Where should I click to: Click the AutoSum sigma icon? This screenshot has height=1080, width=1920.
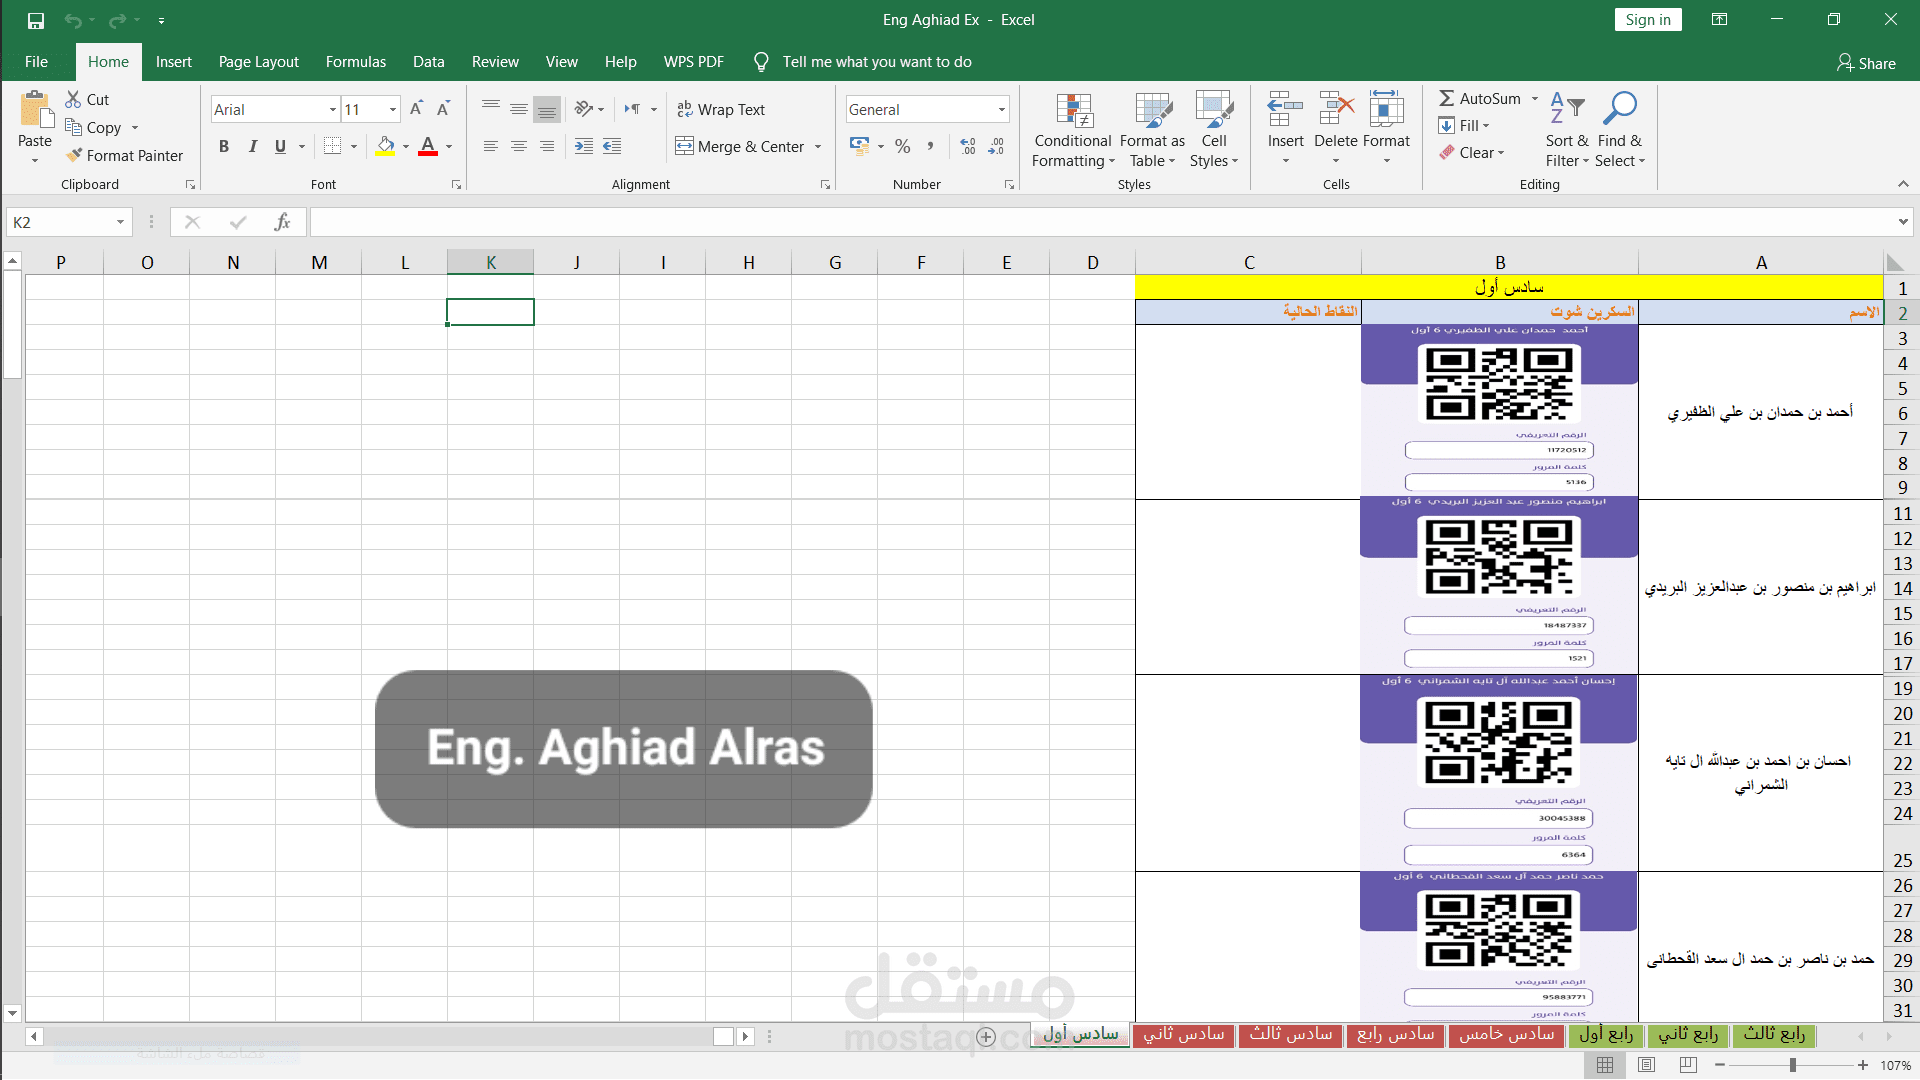[1446, 98]
